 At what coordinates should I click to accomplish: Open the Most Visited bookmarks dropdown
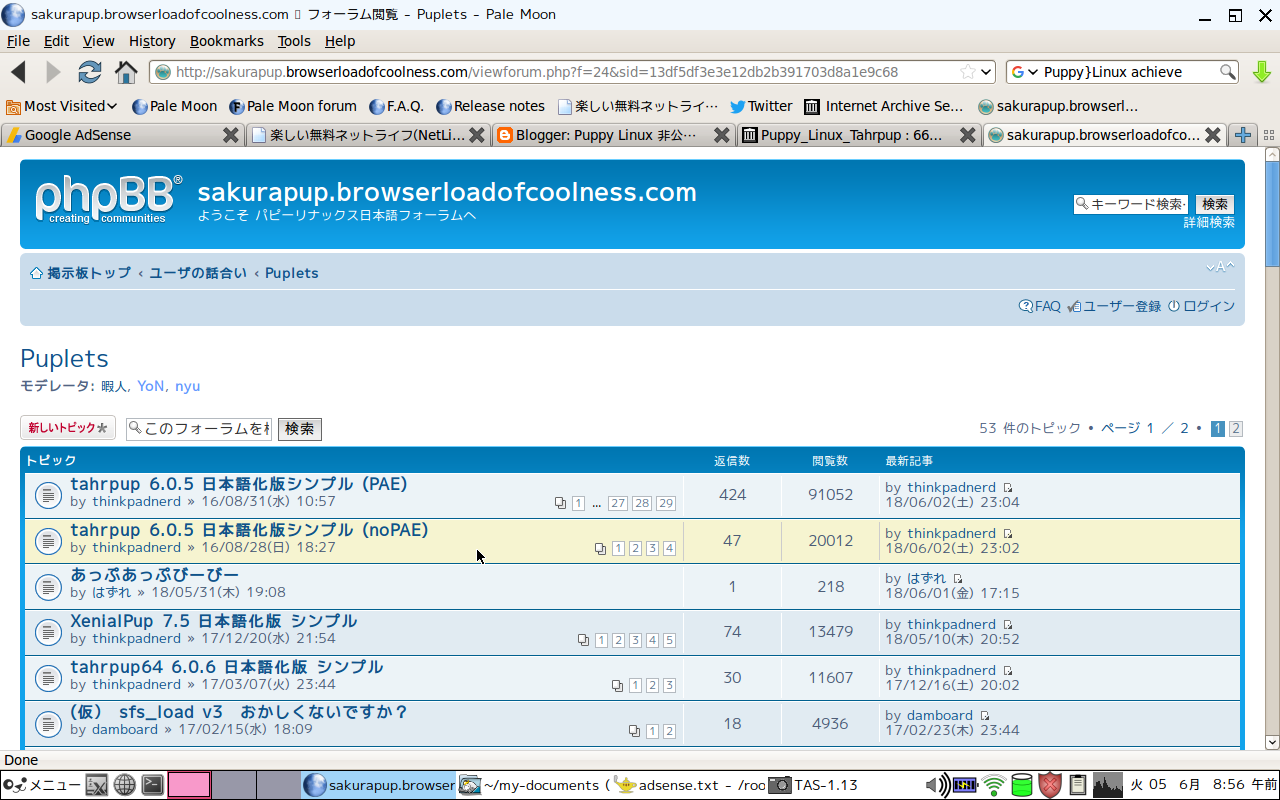coord(62,106)
